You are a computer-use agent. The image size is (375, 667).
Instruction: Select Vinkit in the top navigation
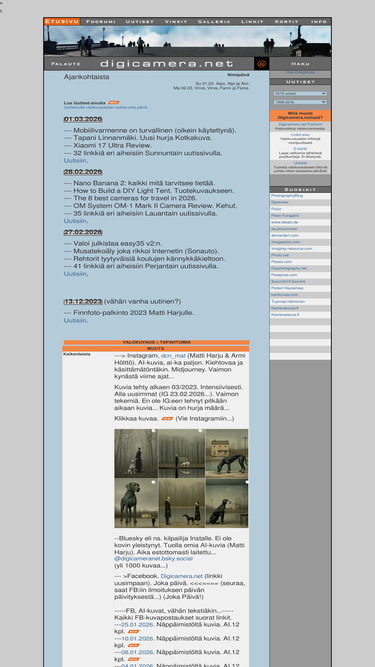(176, 21)
